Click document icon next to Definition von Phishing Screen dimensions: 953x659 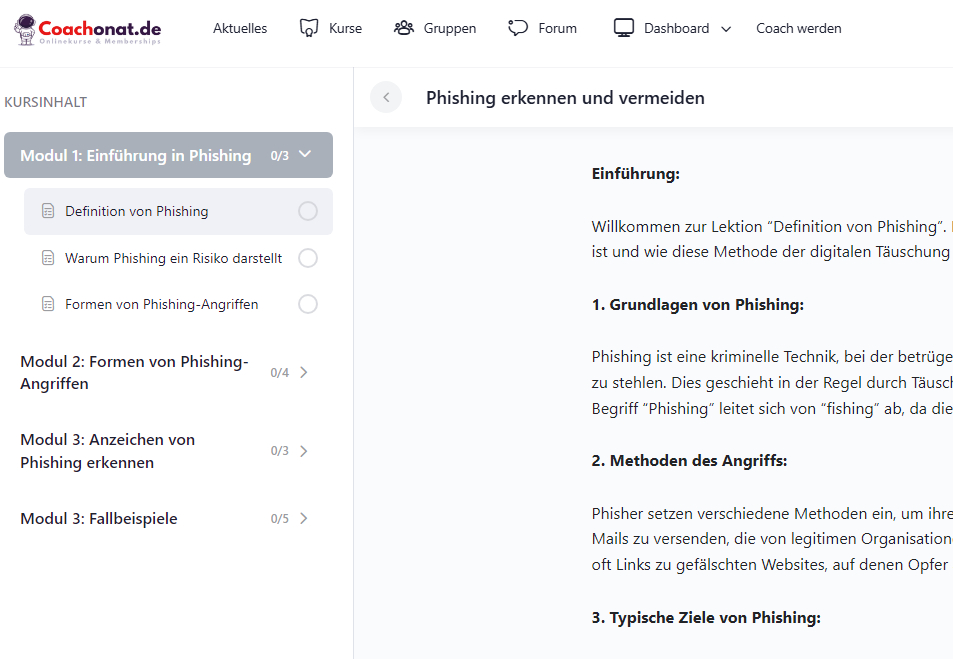pos(47,211)
